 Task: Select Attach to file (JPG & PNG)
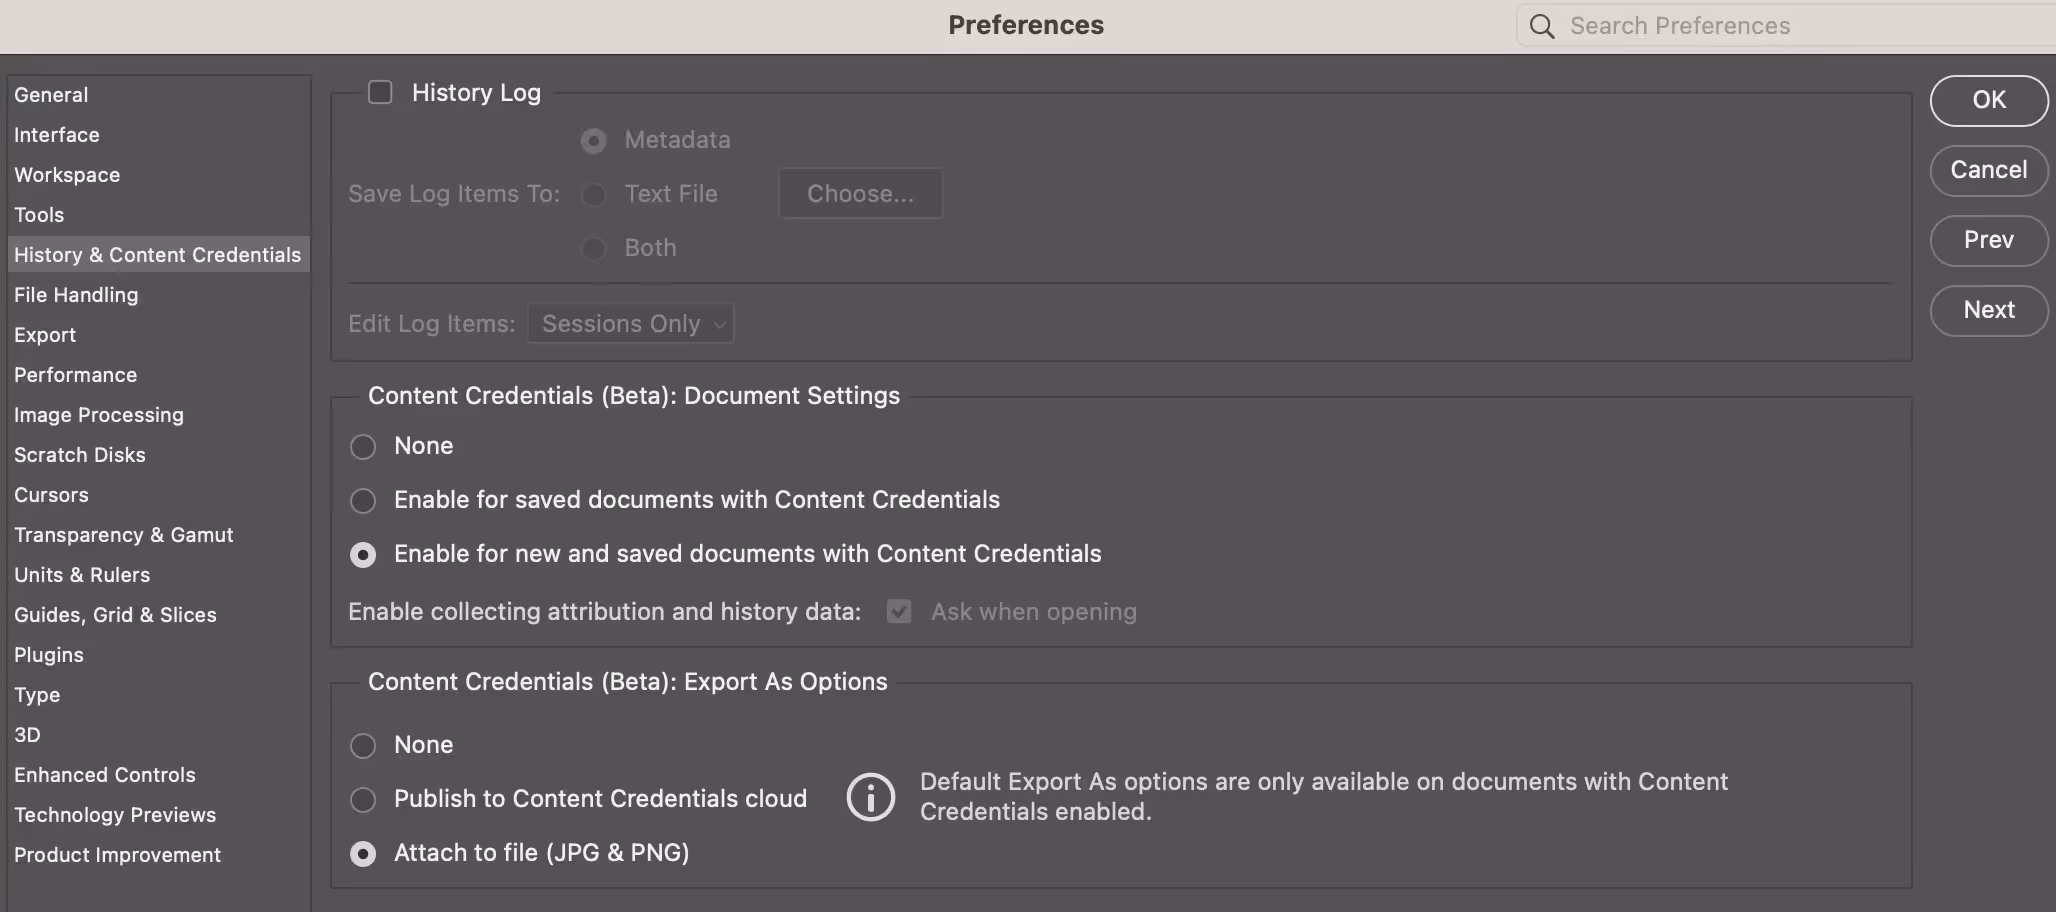pyautogui.click(x=363, y=853)
